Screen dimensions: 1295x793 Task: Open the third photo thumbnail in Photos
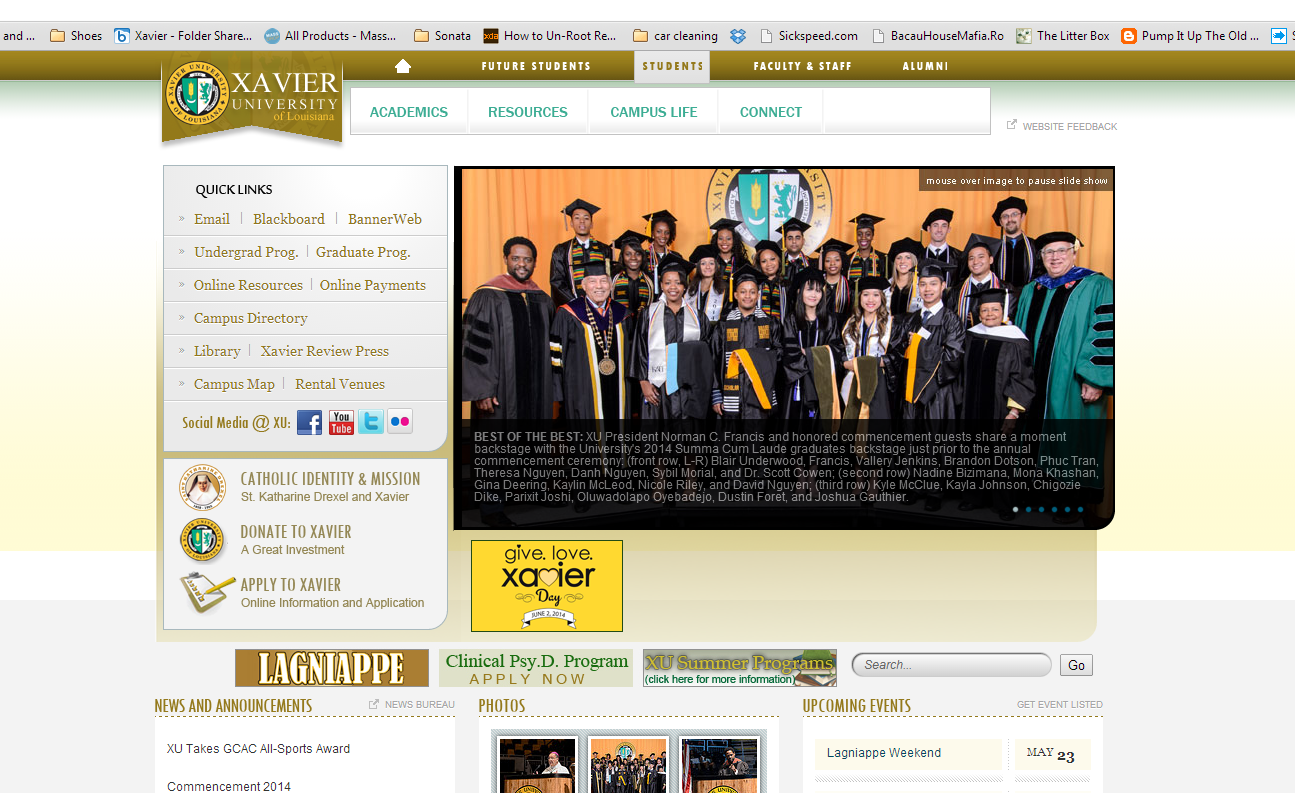(x=719, y=765)
